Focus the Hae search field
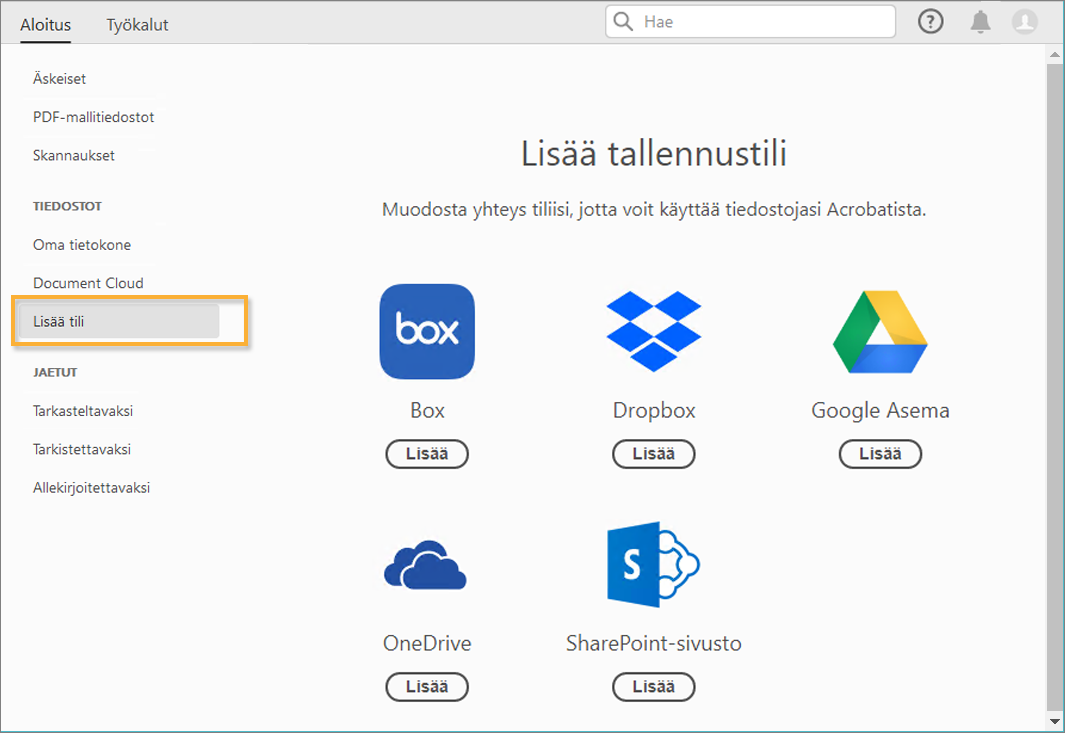 (x=751, y=22)
